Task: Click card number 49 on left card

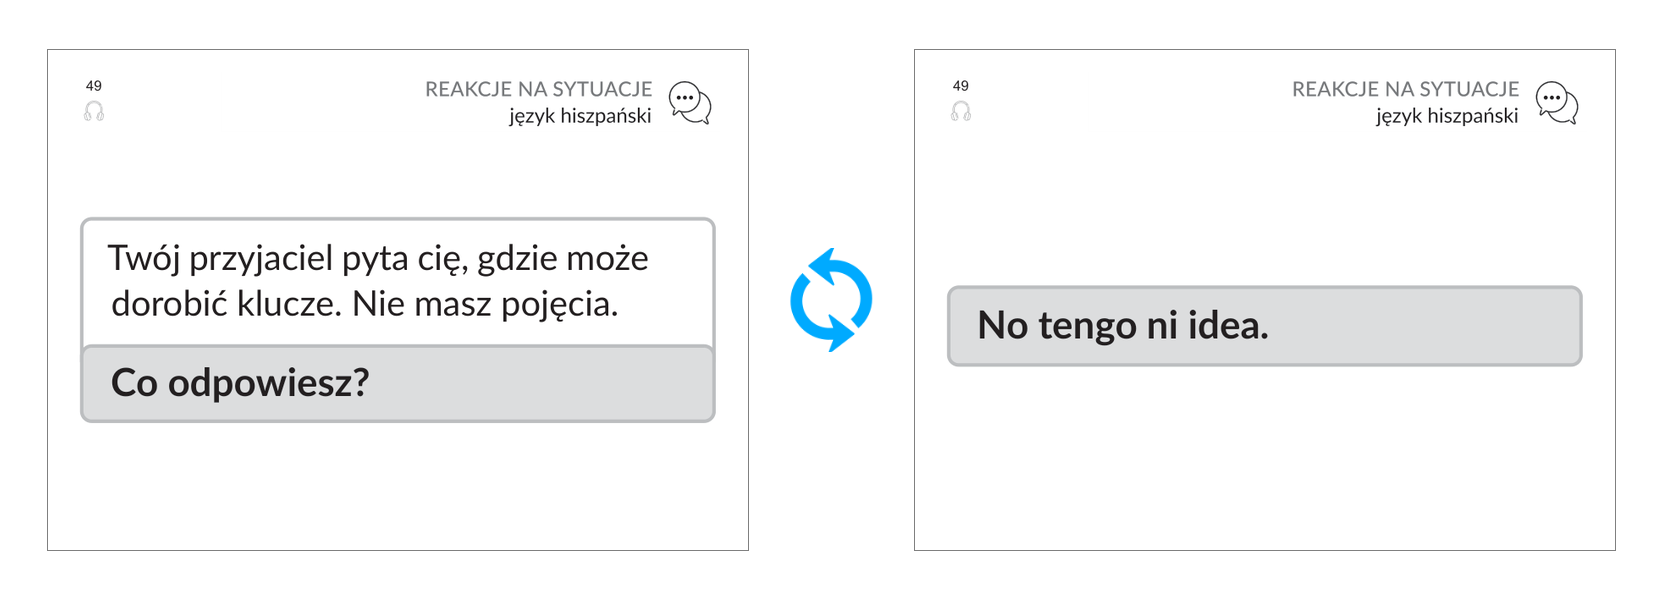Action: pyautogui.click(x=94, y=86)
